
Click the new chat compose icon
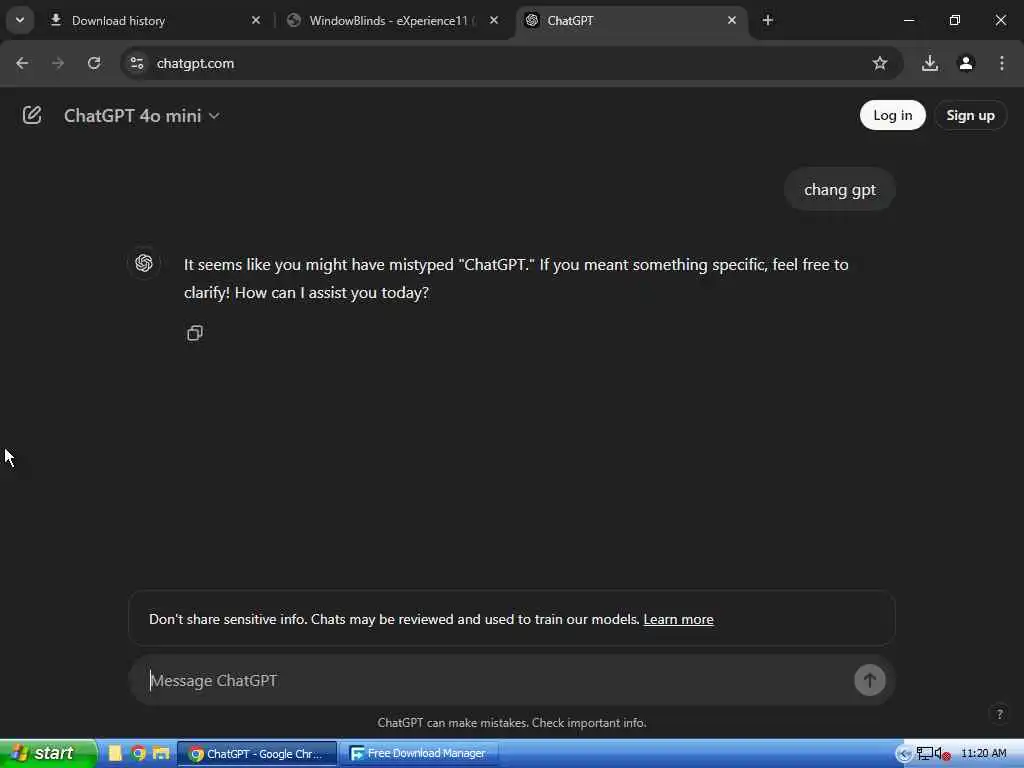31,116
